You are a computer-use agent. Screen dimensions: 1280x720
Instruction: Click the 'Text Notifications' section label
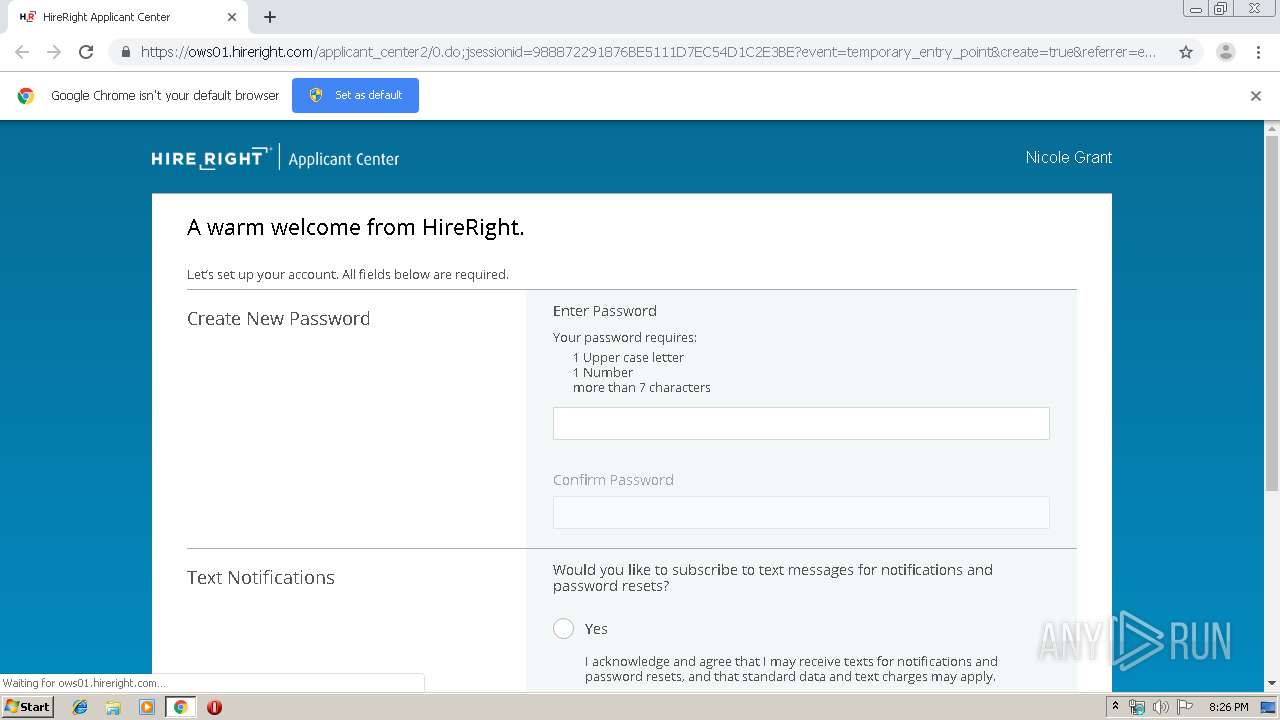coord(261,577)
